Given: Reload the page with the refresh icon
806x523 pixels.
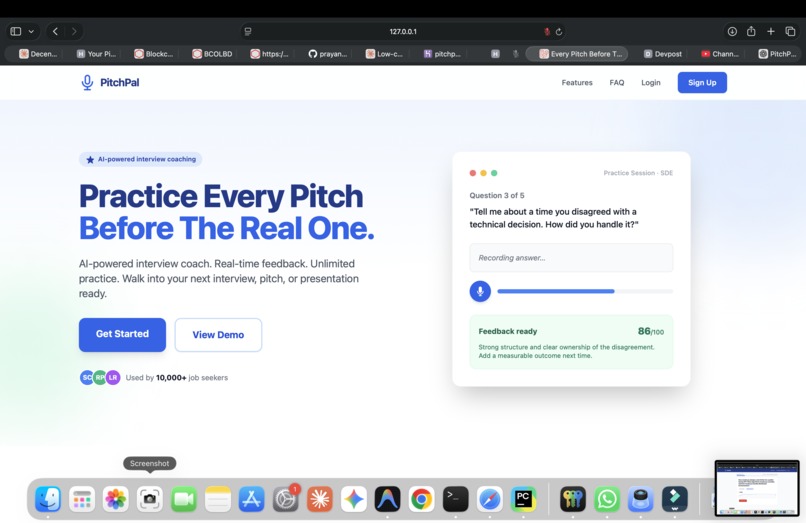Looking at the screenshot, I should (x=559, y=31).
